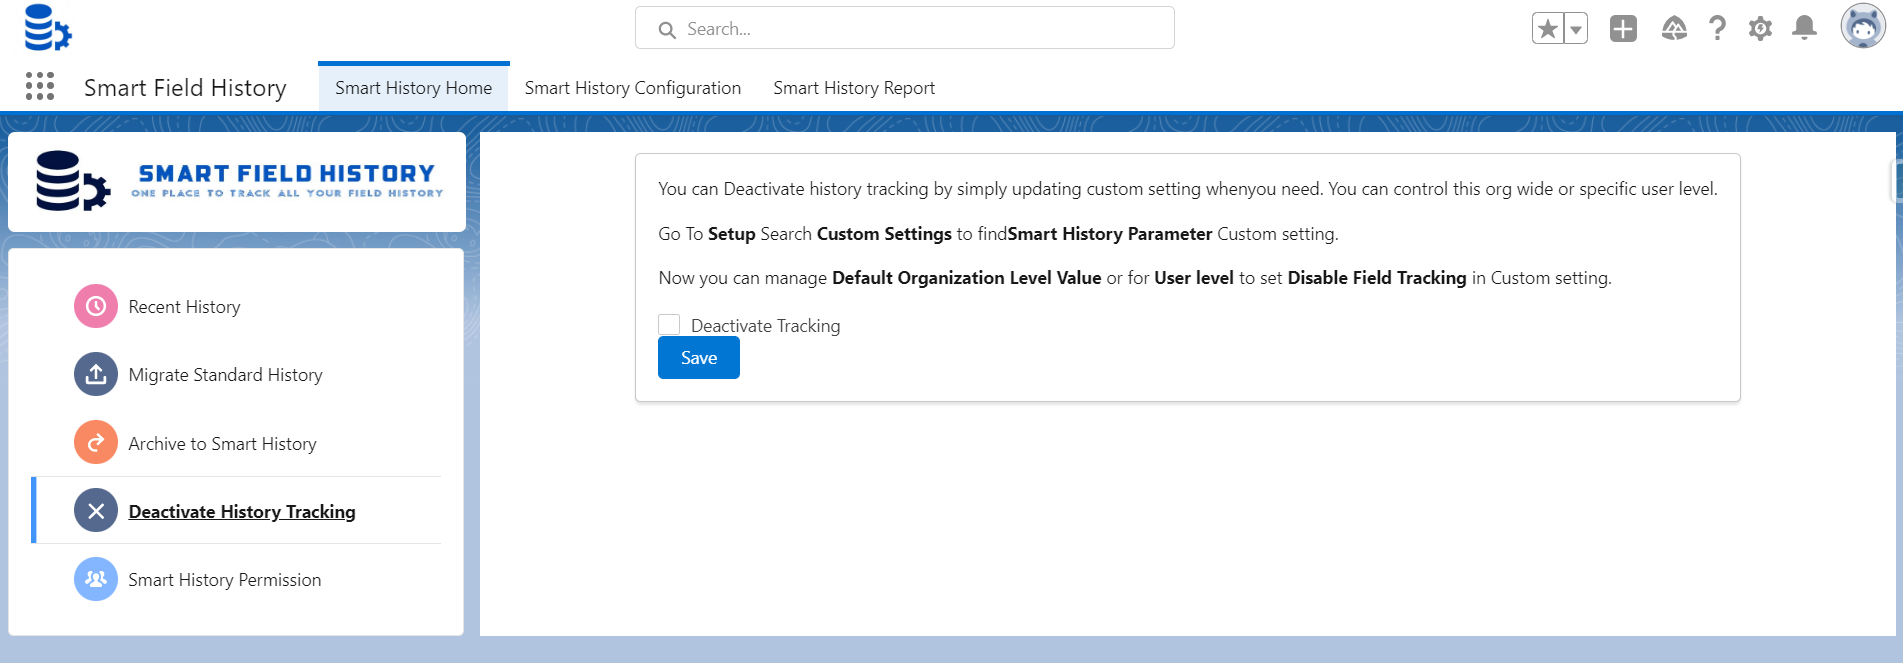1903x663 pixels.
Task: Open the App Launcher grid icon
Action: click(40, 87)
